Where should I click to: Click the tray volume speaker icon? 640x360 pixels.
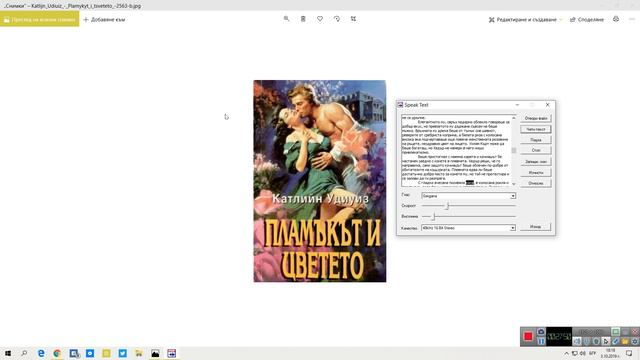(x=582, y=353)
